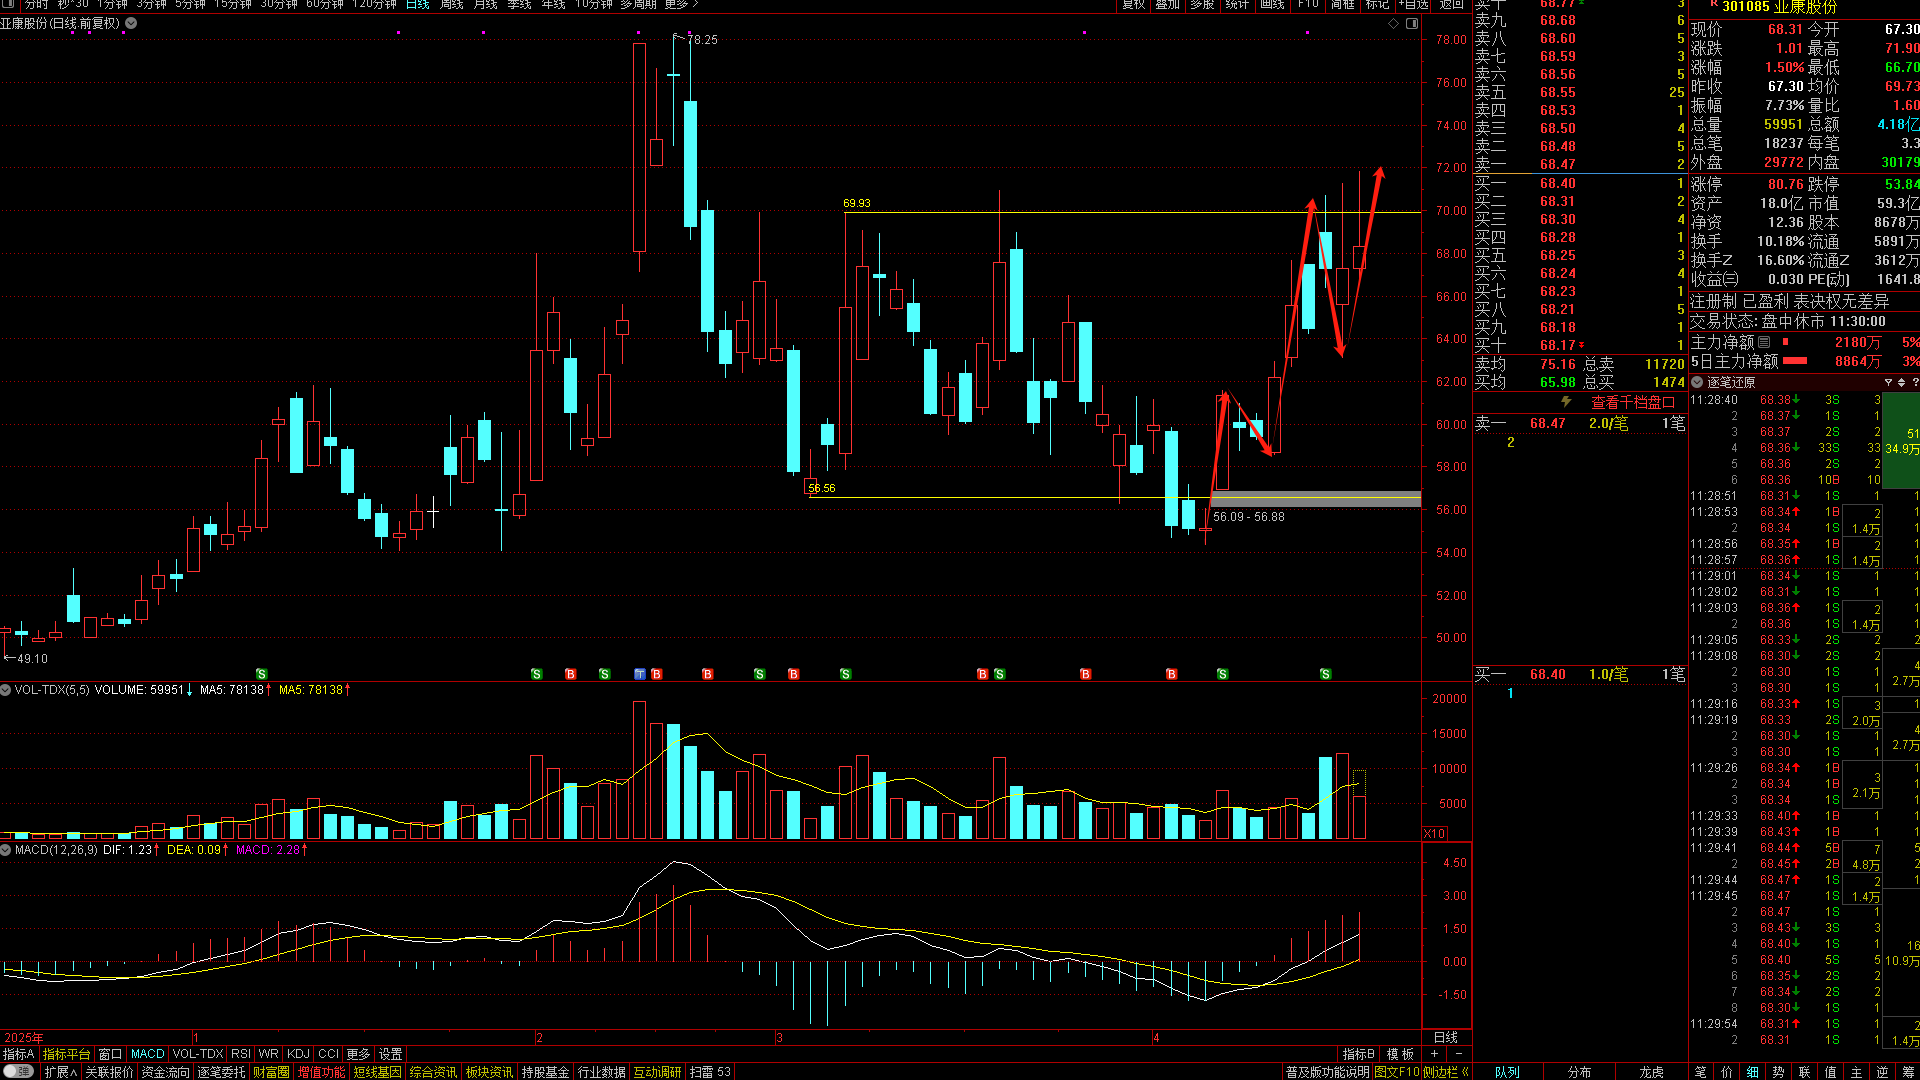Viewport: 1920px width, 1080px height.
Task: Toggle the 弹 switch in bottom-left corner
Action: coord(18,1071)
